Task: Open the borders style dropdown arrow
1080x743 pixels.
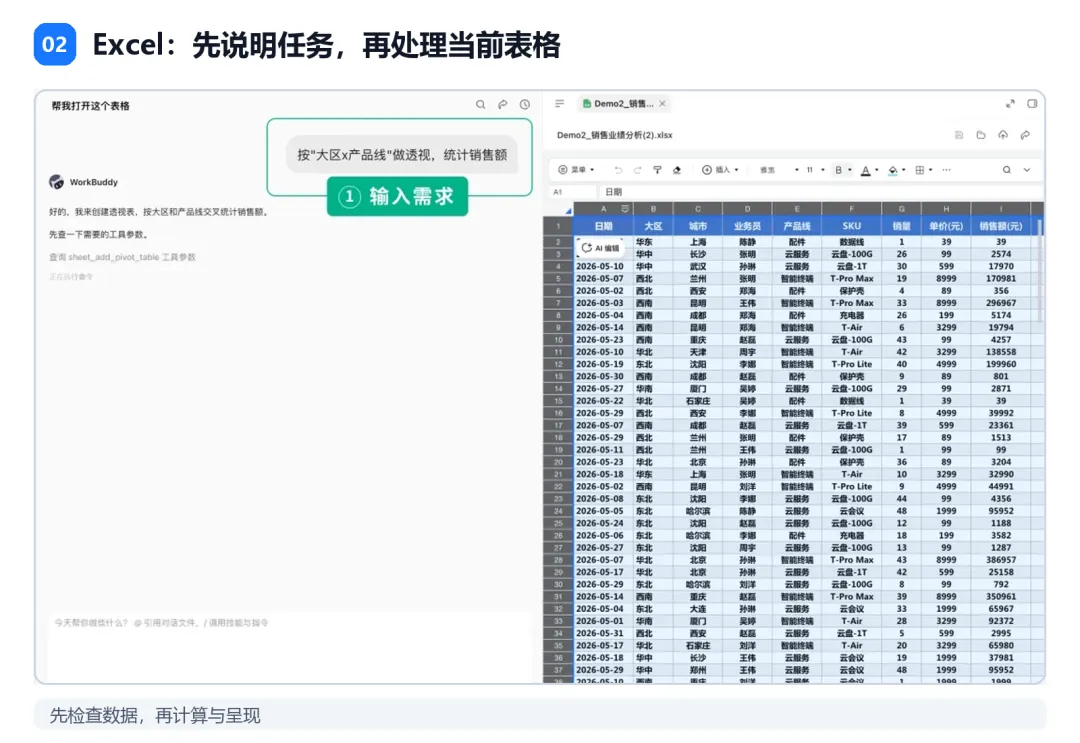Action: pos(931,170)
